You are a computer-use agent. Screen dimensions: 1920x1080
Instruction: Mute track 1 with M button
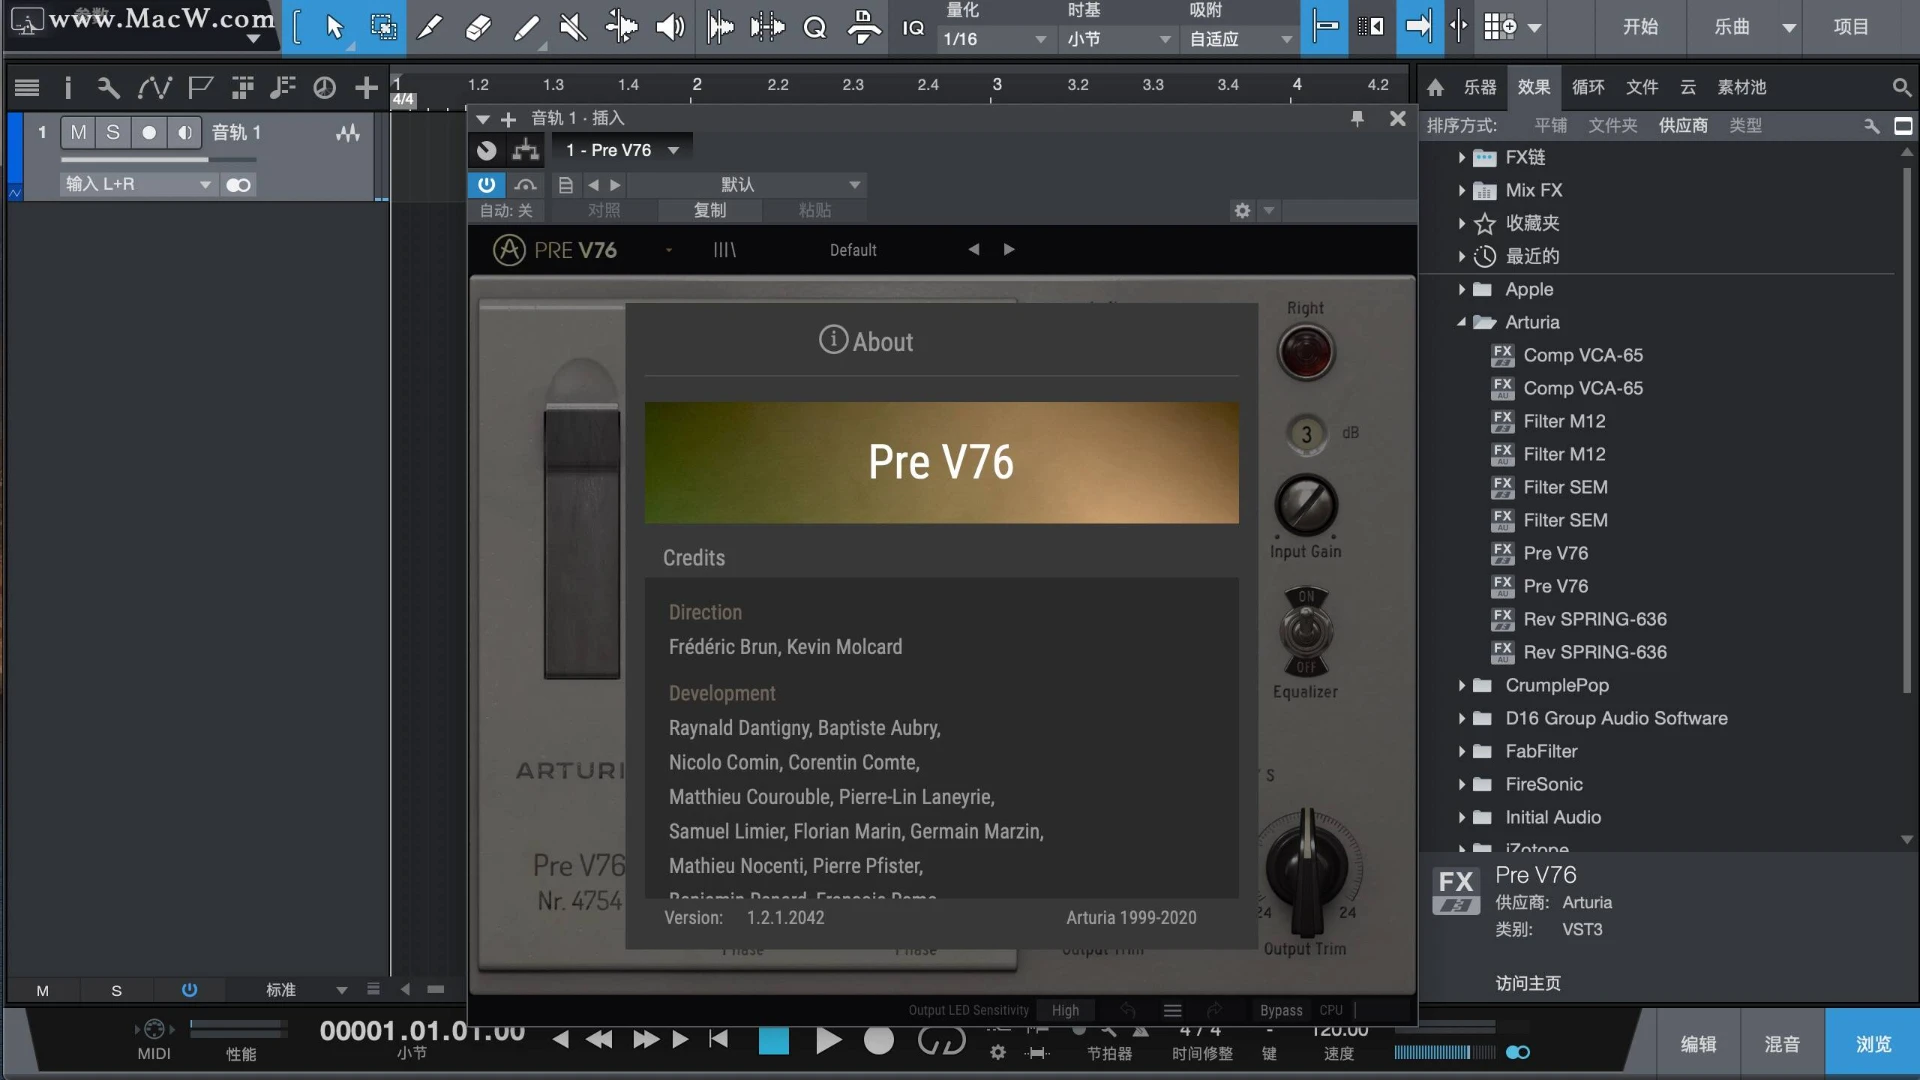pos(78,132)
